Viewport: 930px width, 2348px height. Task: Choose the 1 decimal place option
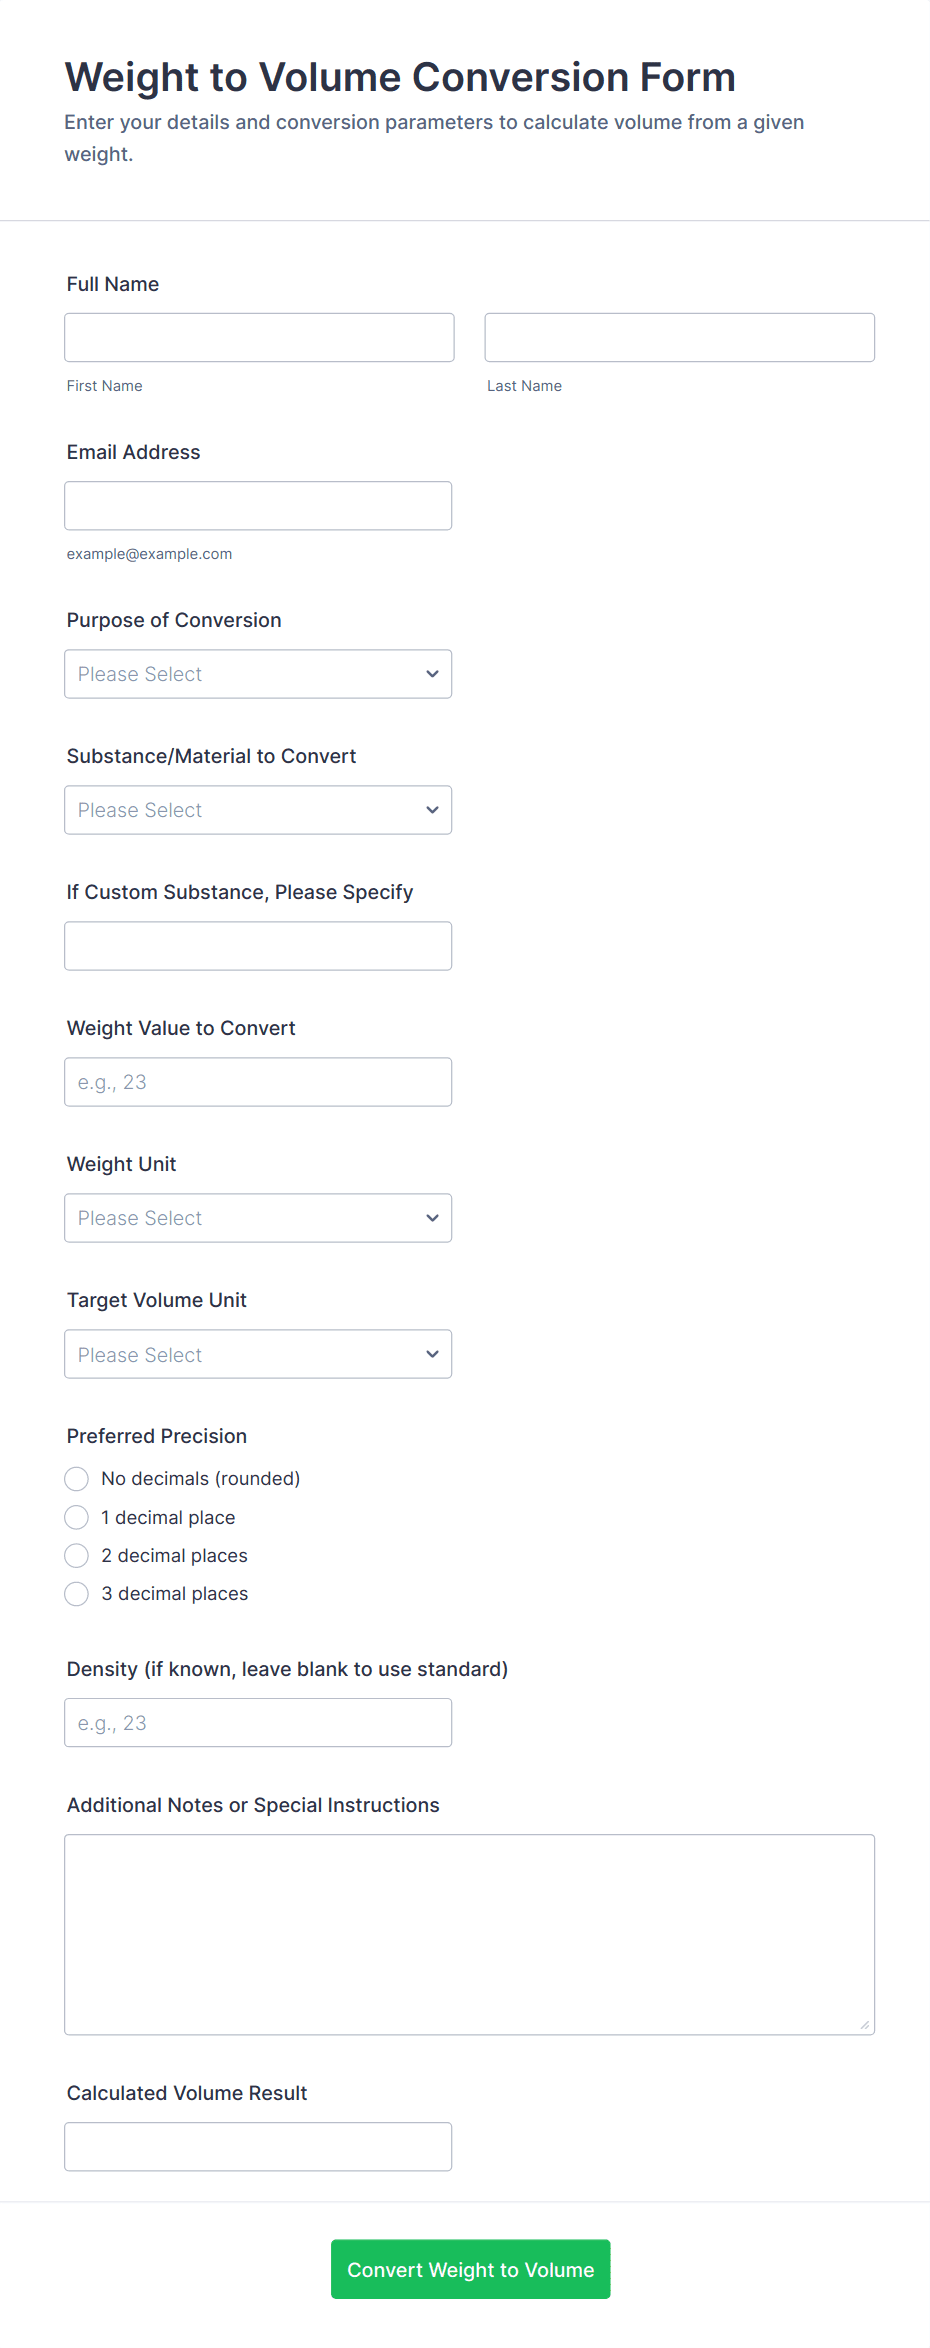pos(77,1518)
